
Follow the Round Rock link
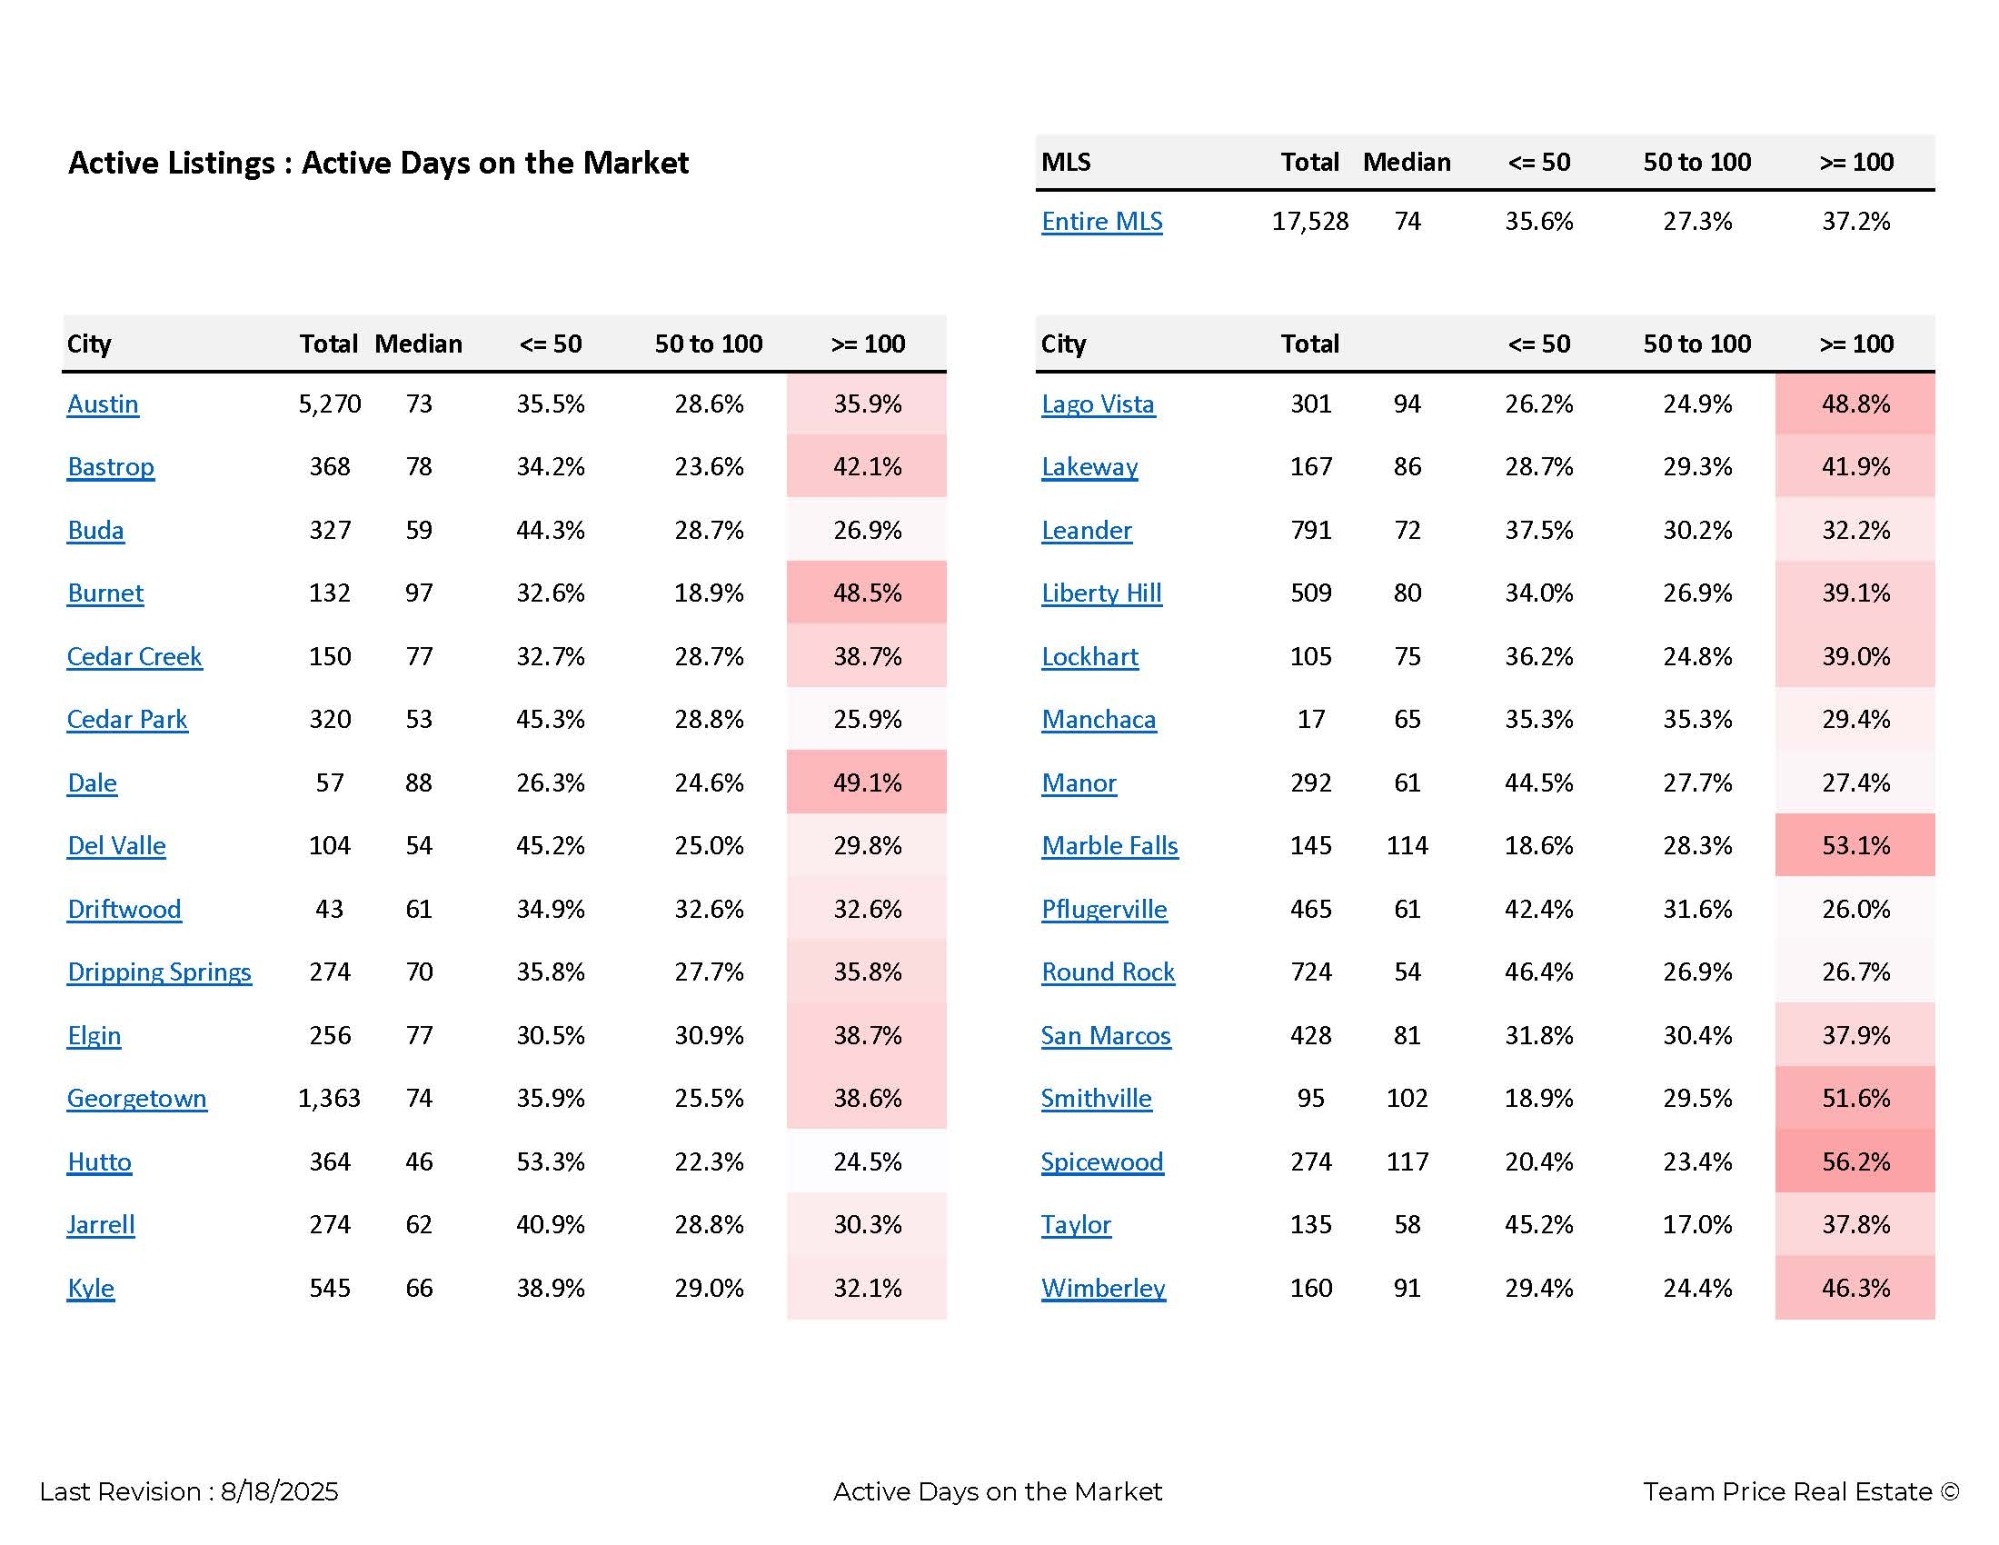point(1108,972)
